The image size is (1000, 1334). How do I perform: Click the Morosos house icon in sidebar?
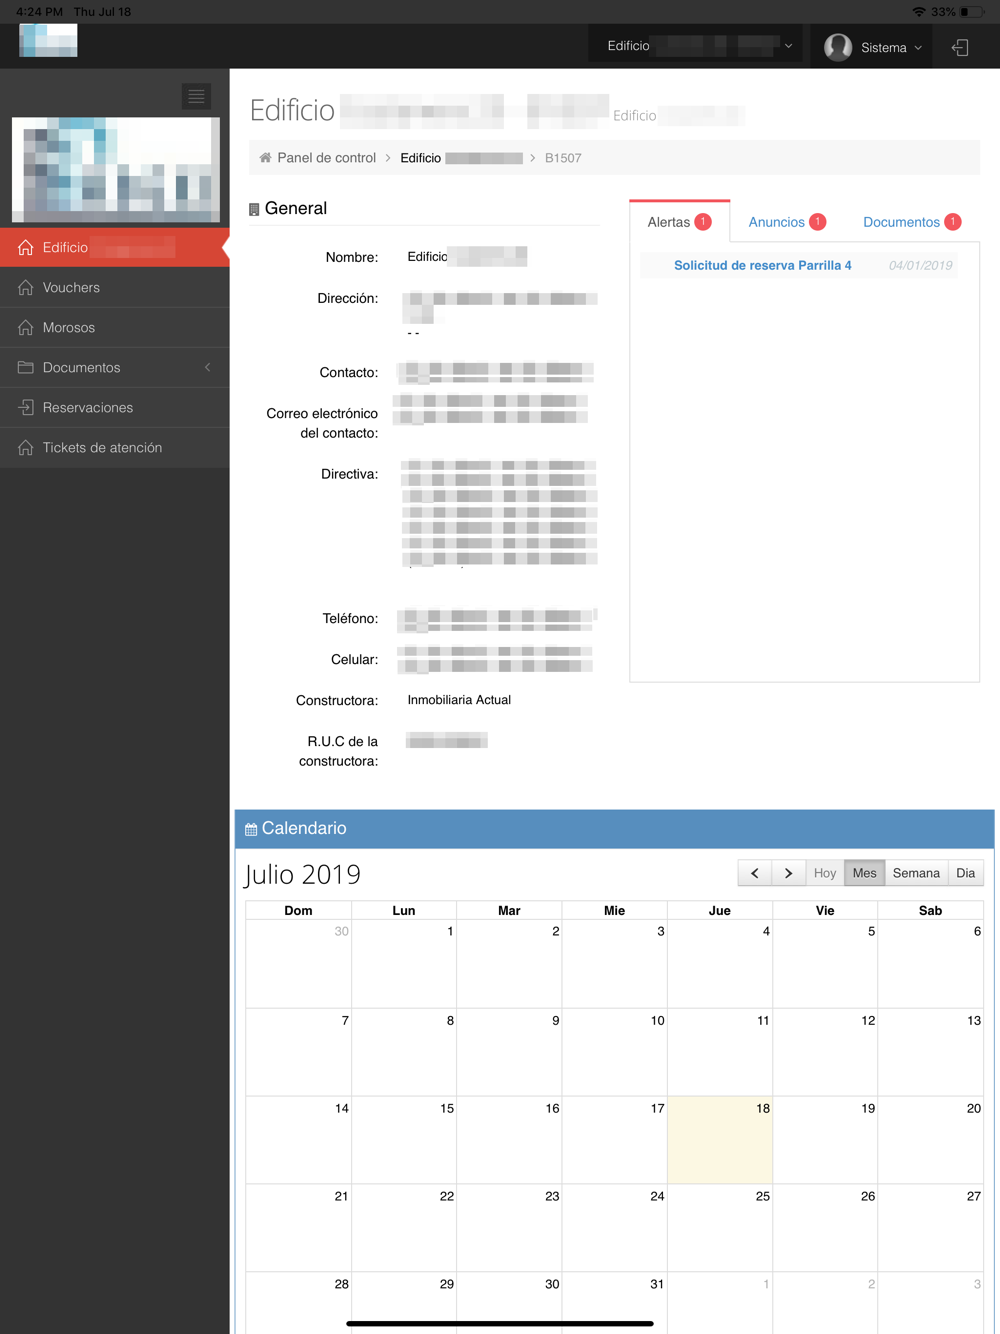[x=26, y=327]
